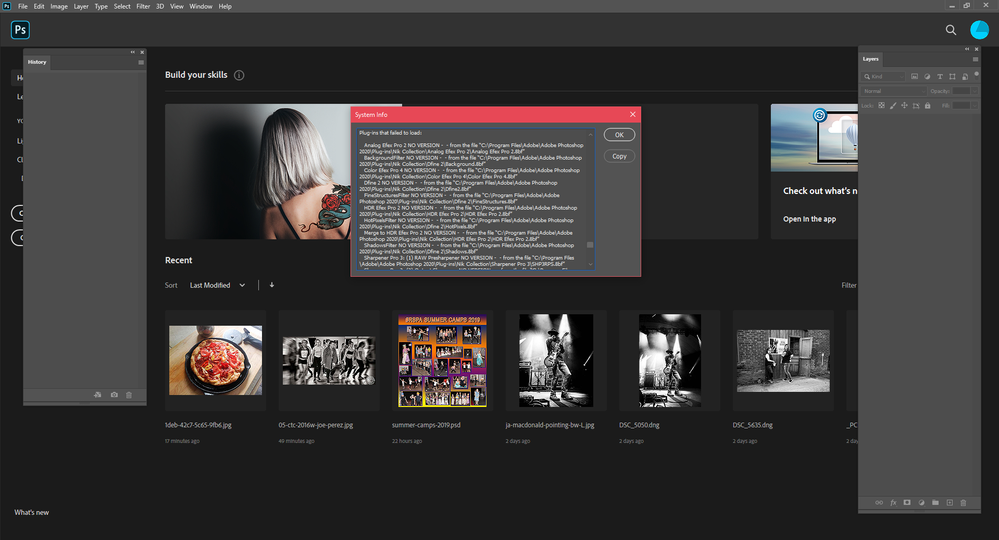Screen dimensions: 999x540
Task: Open the Filter menu
Action: tap(143, 6)
